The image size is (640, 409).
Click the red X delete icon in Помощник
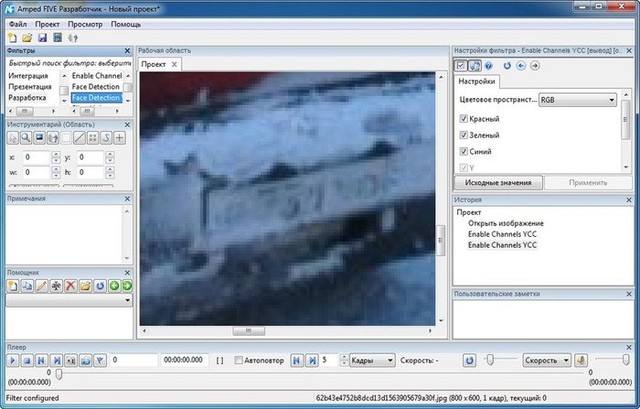71,286
